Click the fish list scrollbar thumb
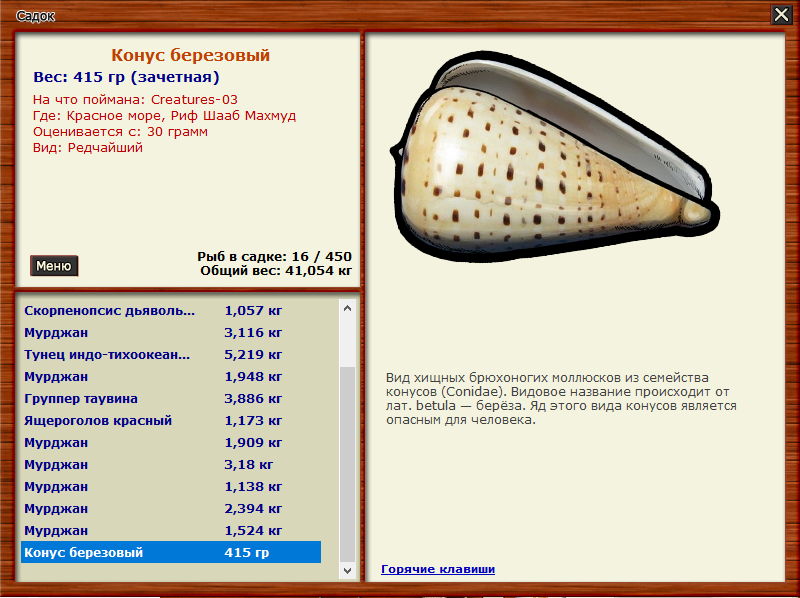Screen dimensions: 800x598 tap(347, 464)
